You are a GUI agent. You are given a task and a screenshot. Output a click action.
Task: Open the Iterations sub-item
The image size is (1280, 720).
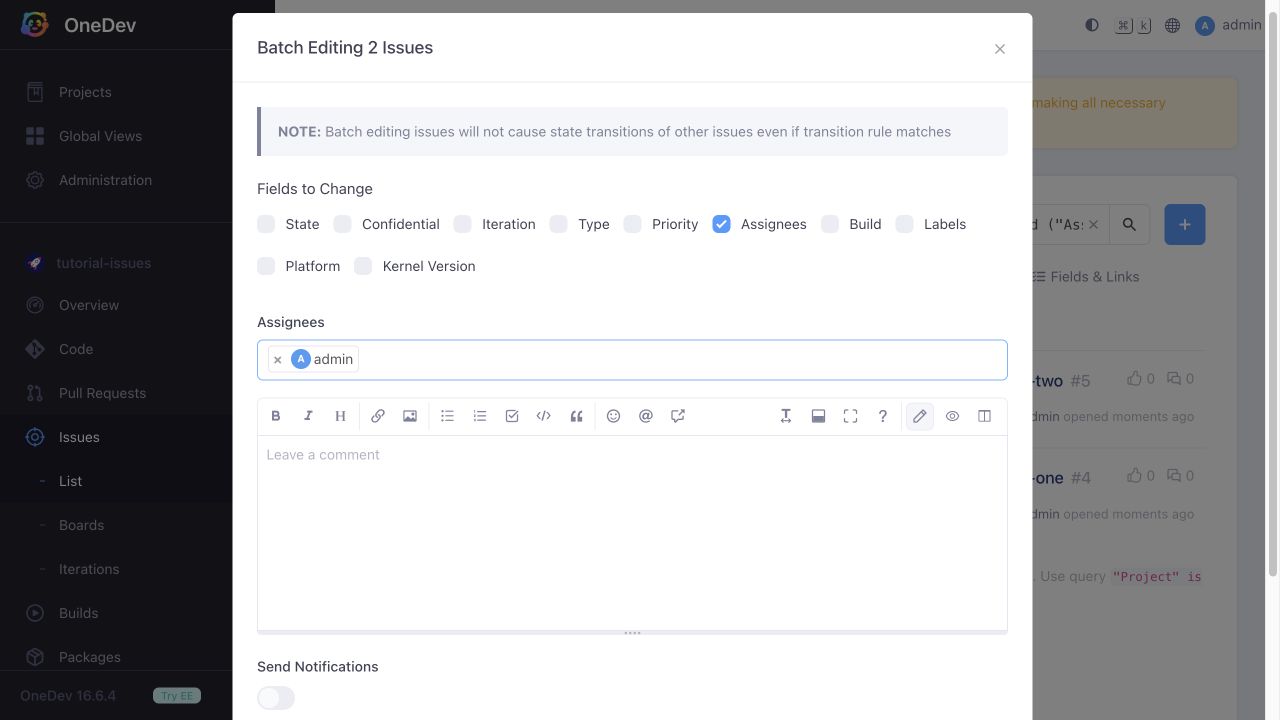click(x=89, y=569)
